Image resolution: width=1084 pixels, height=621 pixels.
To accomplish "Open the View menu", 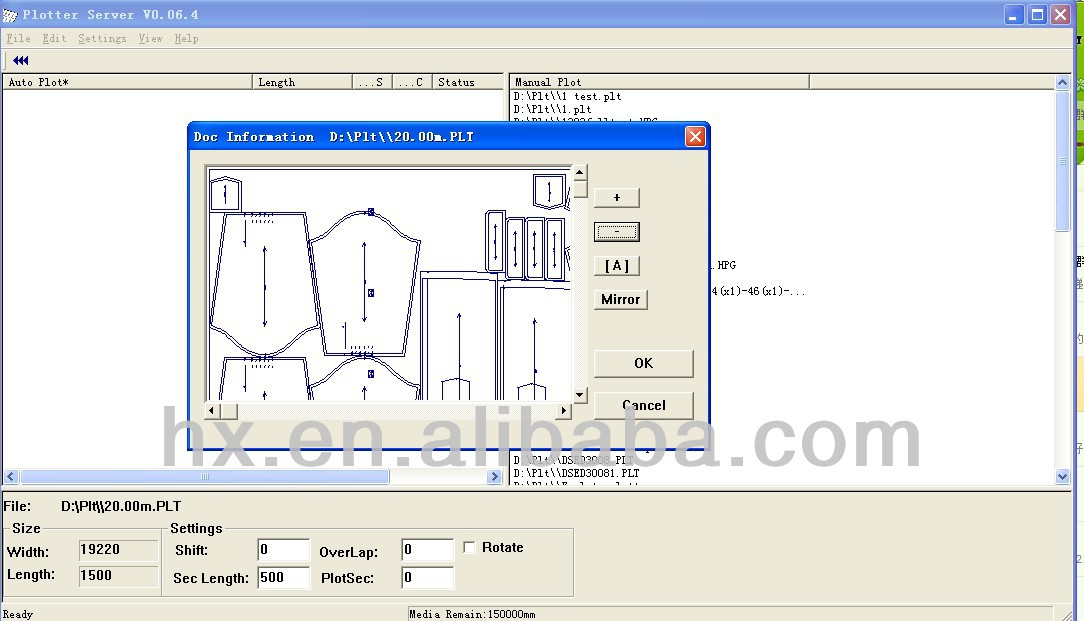I will 150,39.
